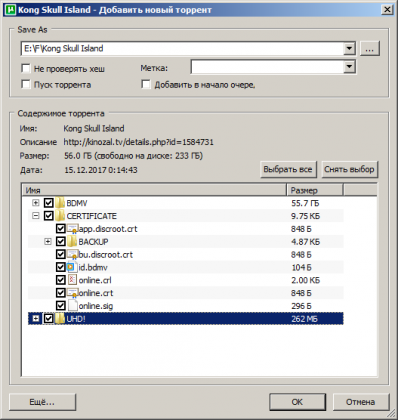Click the uTorrent icon in title bar
The height and width of the screenshot is (420, 398).
tap(11, 9)
